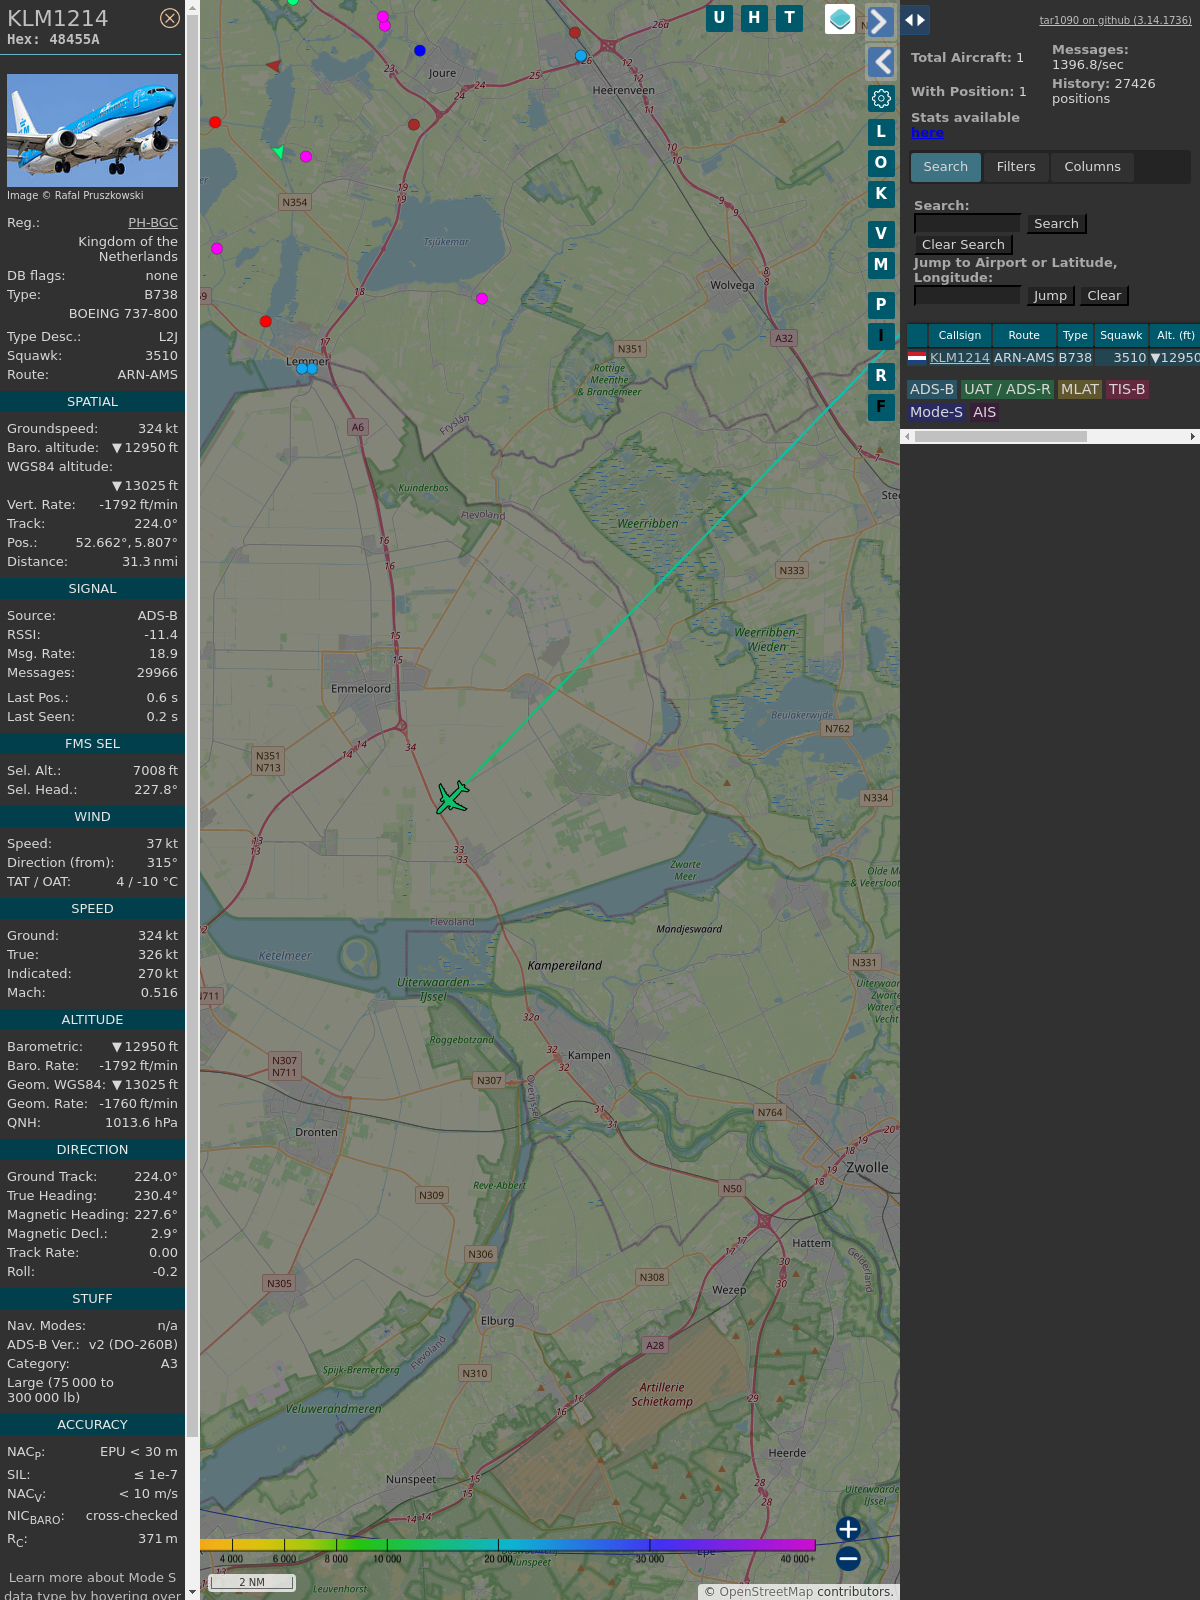Focus the Jump to Airport input field
This screenshot has height=1600, width=1200.
click(967, 296)
